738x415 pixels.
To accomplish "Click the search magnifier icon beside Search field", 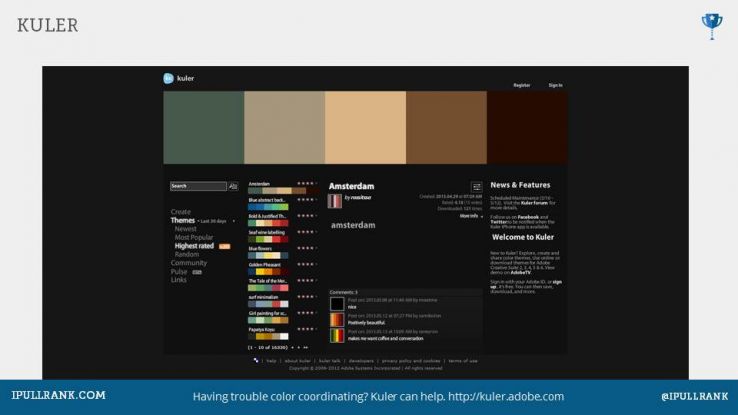I will (x=233, y=186).
